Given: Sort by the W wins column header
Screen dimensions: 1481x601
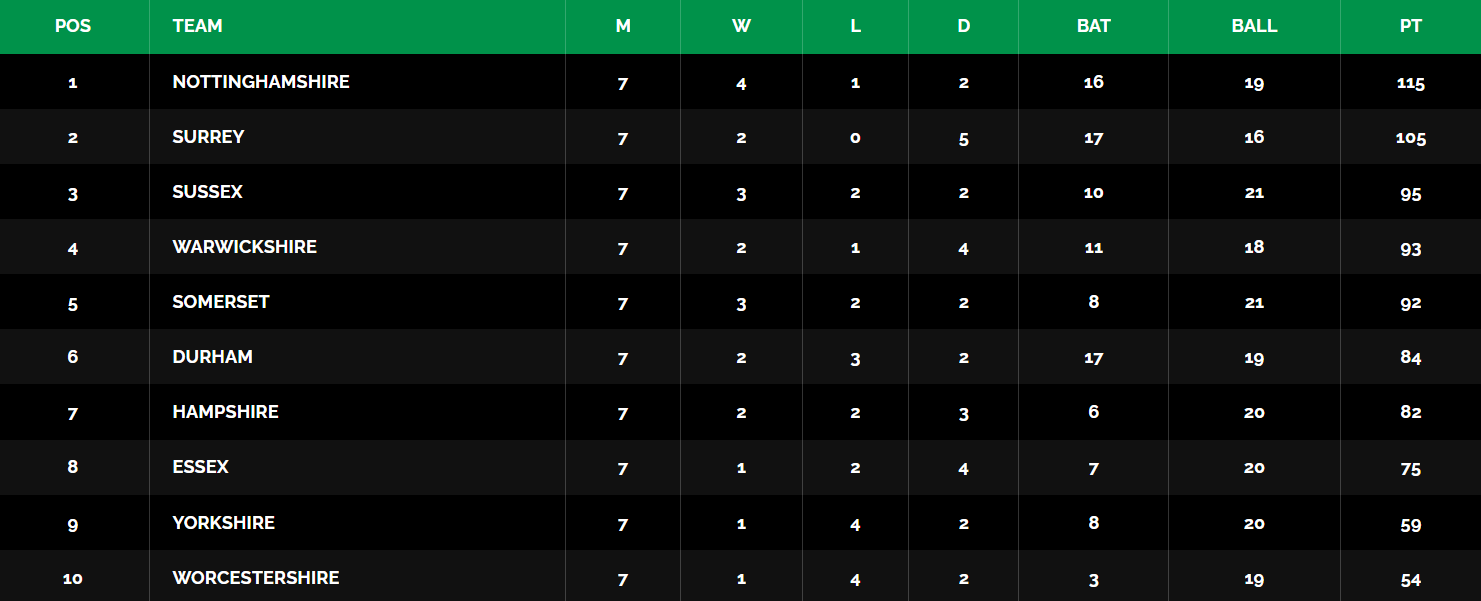Looking at the screenshot, I should (x=741, y=26).
